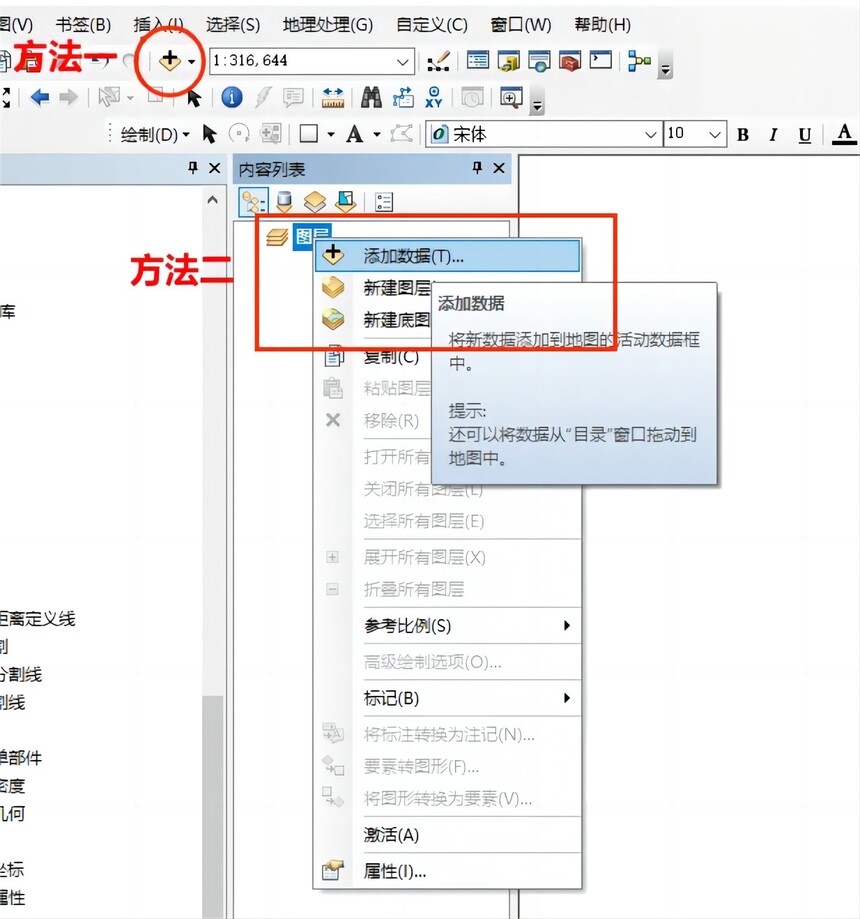860x919 pixels.
Task: Open the Find Route tool
Action: [x=403, y=97]
